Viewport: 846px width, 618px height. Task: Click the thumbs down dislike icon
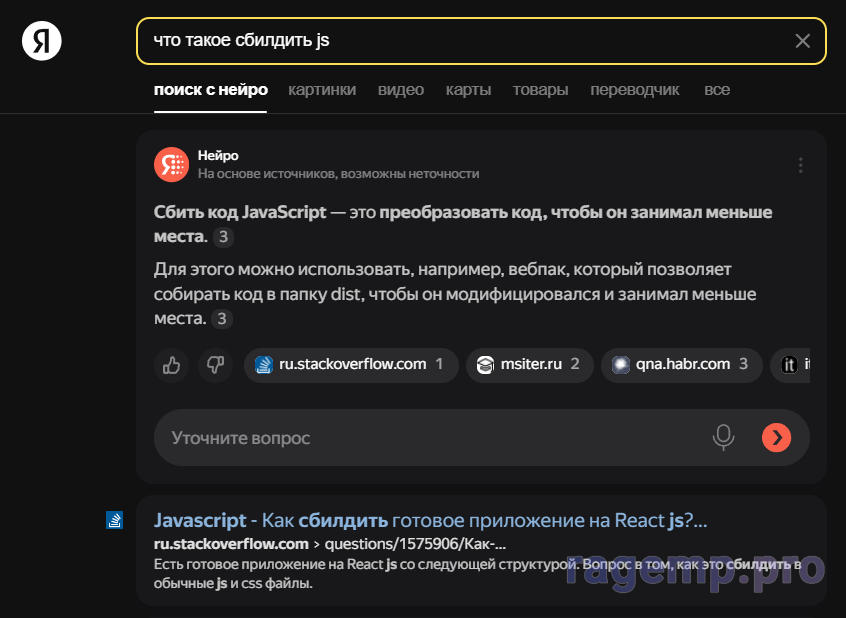tap(214, 365)
